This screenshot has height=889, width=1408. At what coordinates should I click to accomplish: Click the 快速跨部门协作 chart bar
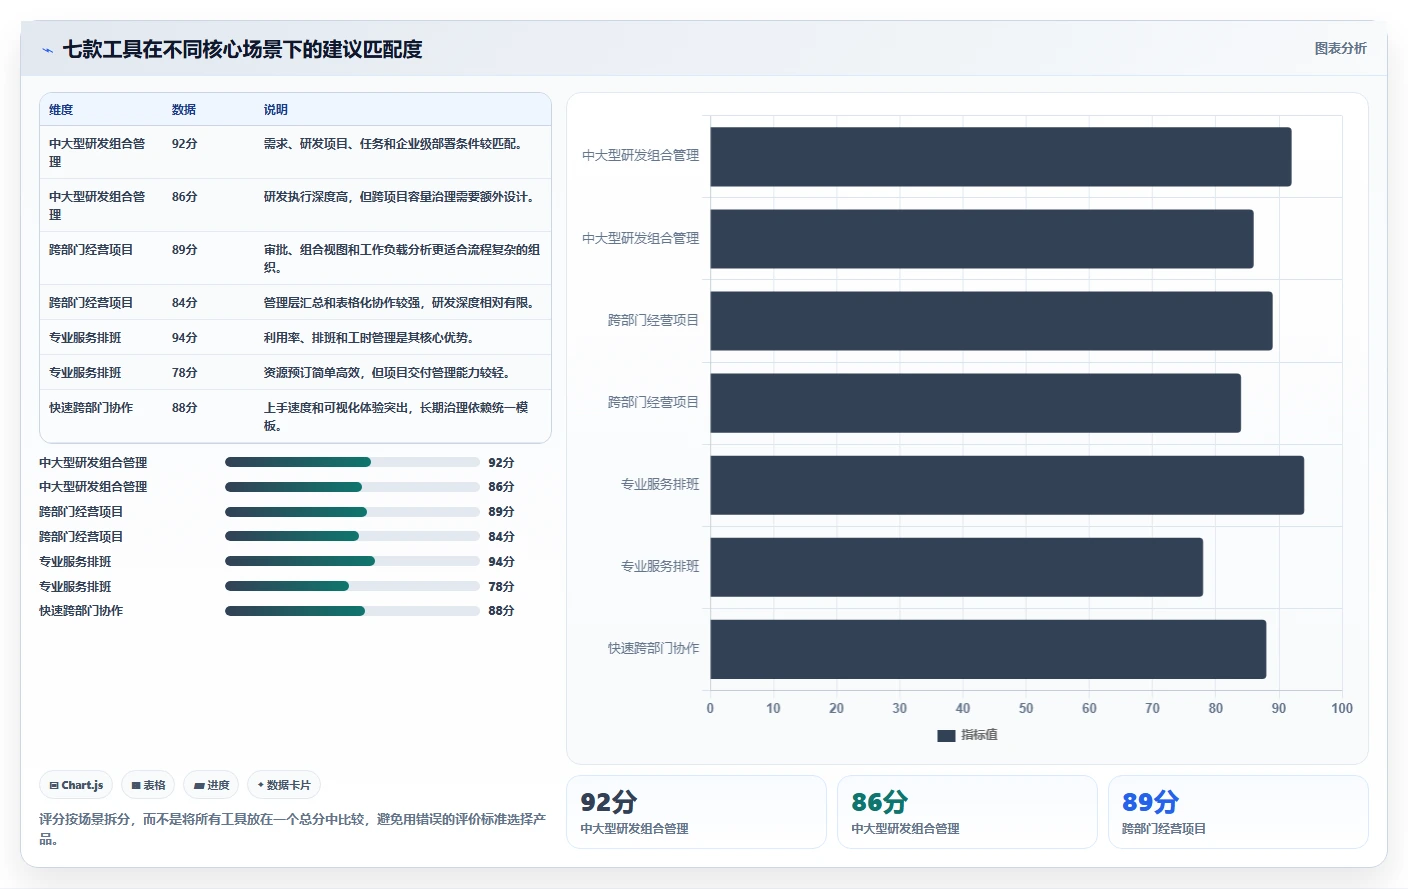click(988, 649)
